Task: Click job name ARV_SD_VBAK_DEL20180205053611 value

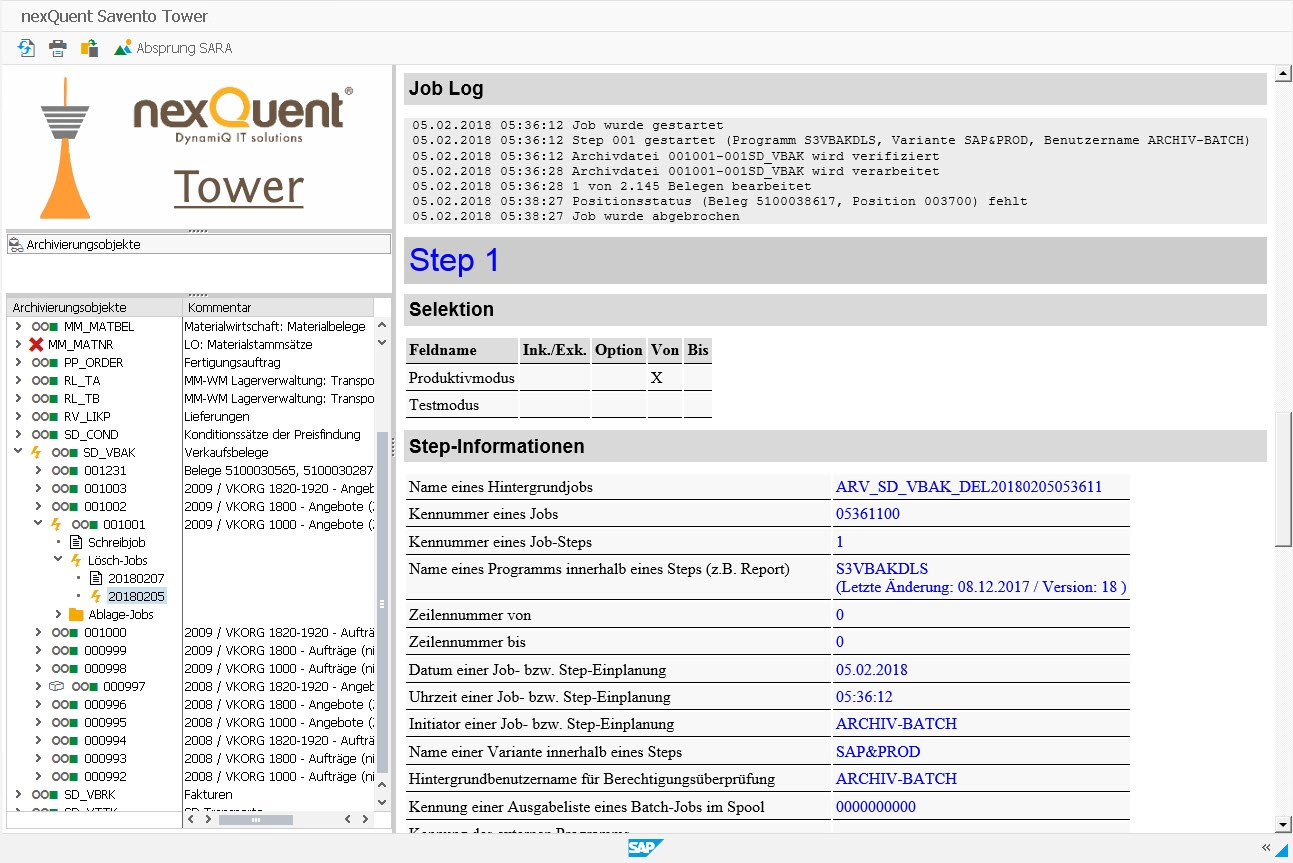Action: pyautogui.click(x=968, y=487)
